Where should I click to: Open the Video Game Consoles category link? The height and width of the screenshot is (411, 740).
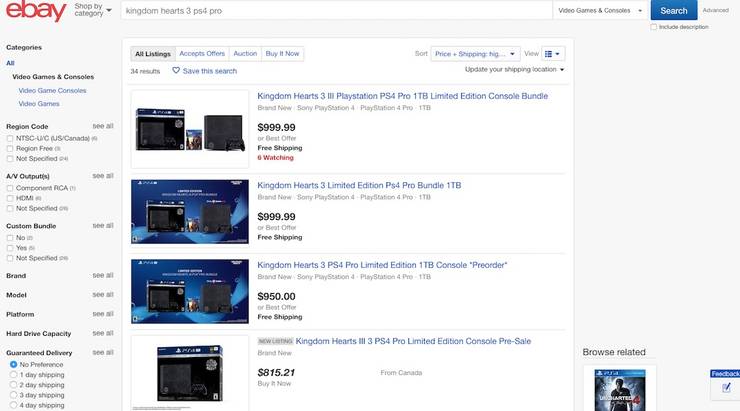coord(52,90)
